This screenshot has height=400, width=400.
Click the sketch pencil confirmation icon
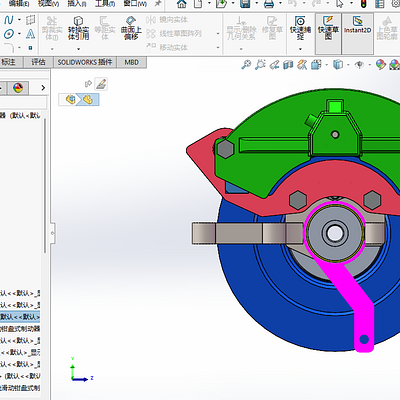pyautogui.click(x=101, y=84)
